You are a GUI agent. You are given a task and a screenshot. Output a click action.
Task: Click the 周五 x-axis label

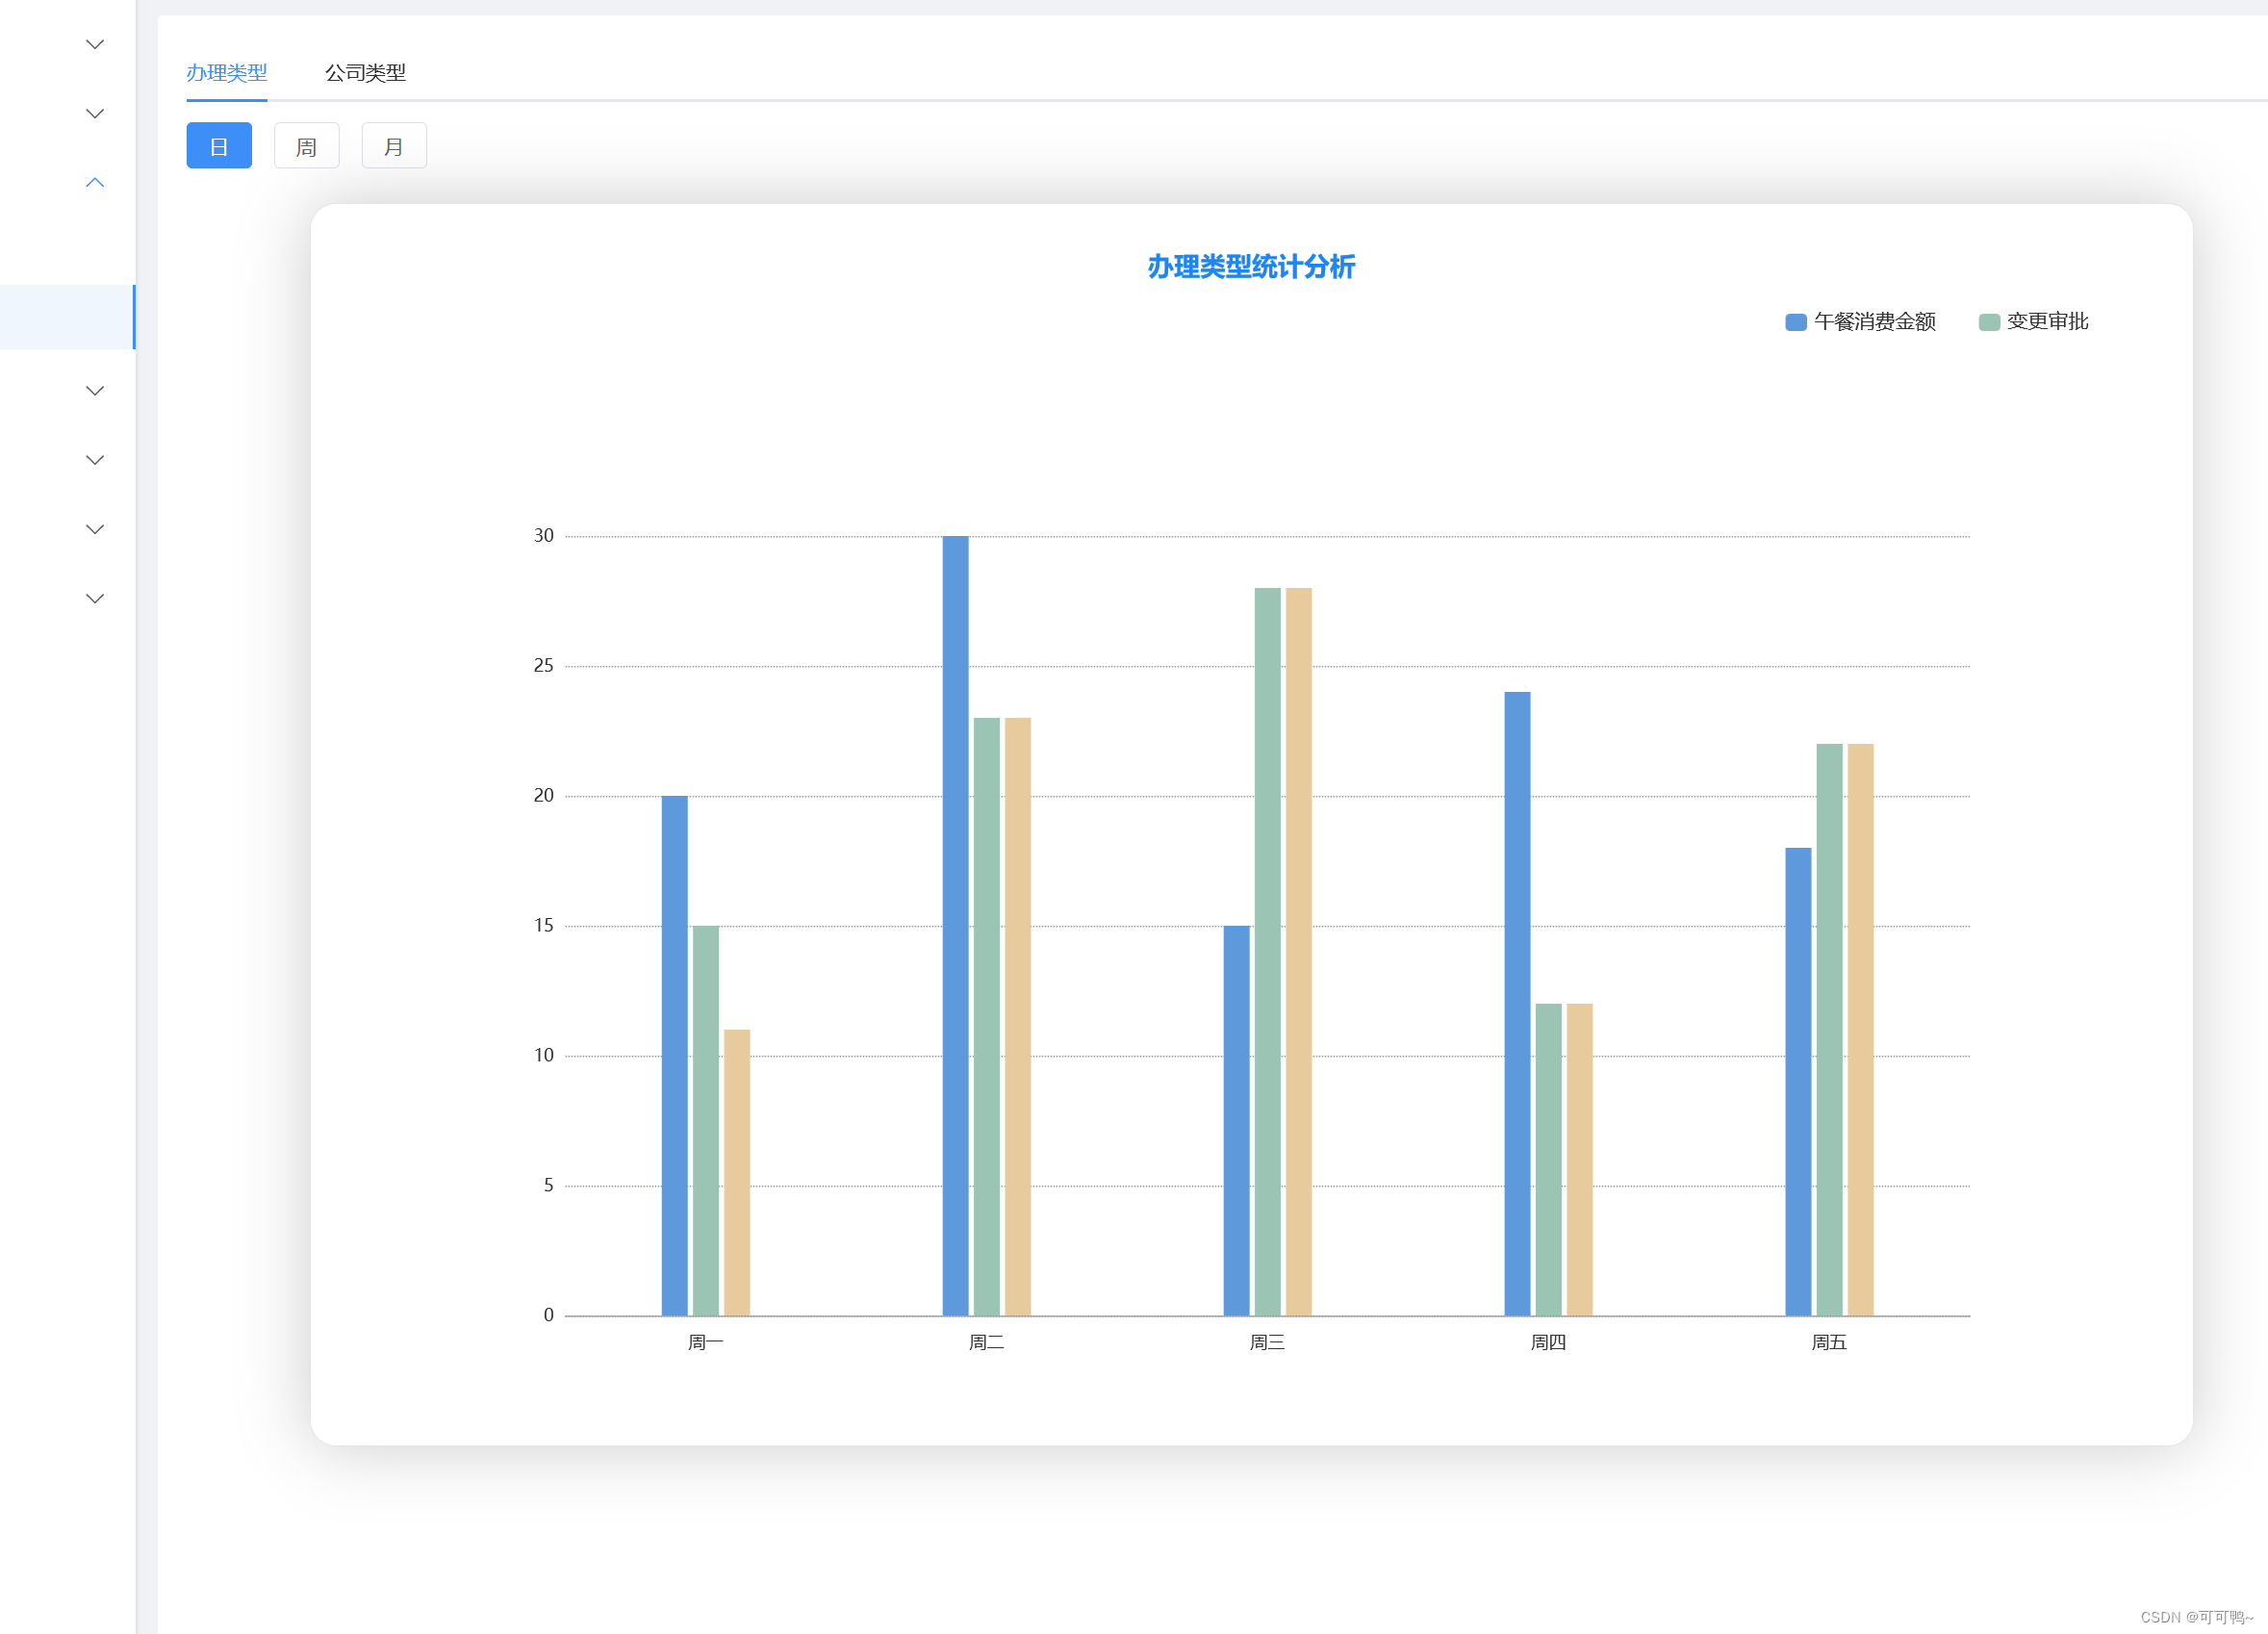pos(1829,1342)
